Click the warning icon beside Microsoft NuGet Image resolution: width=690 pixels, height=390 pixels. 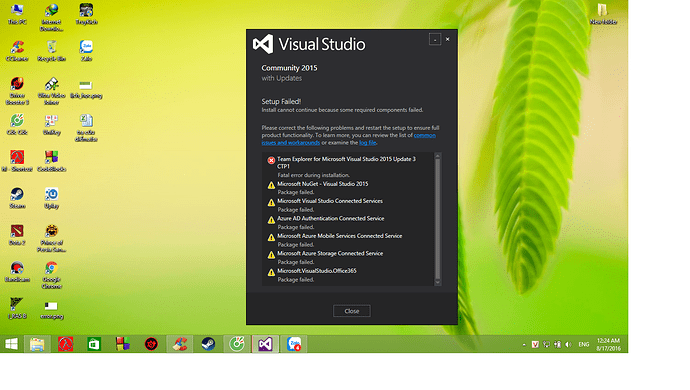(x=271, y=185)
